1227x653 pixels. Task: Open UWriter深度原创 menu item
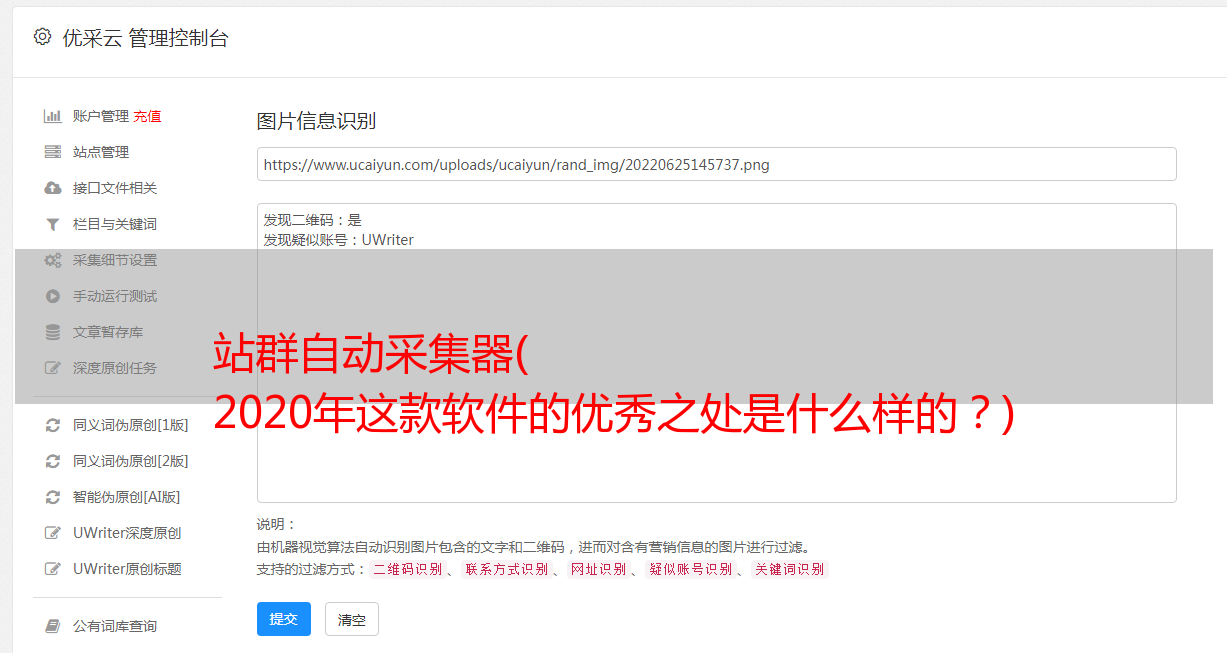(127, 533)
